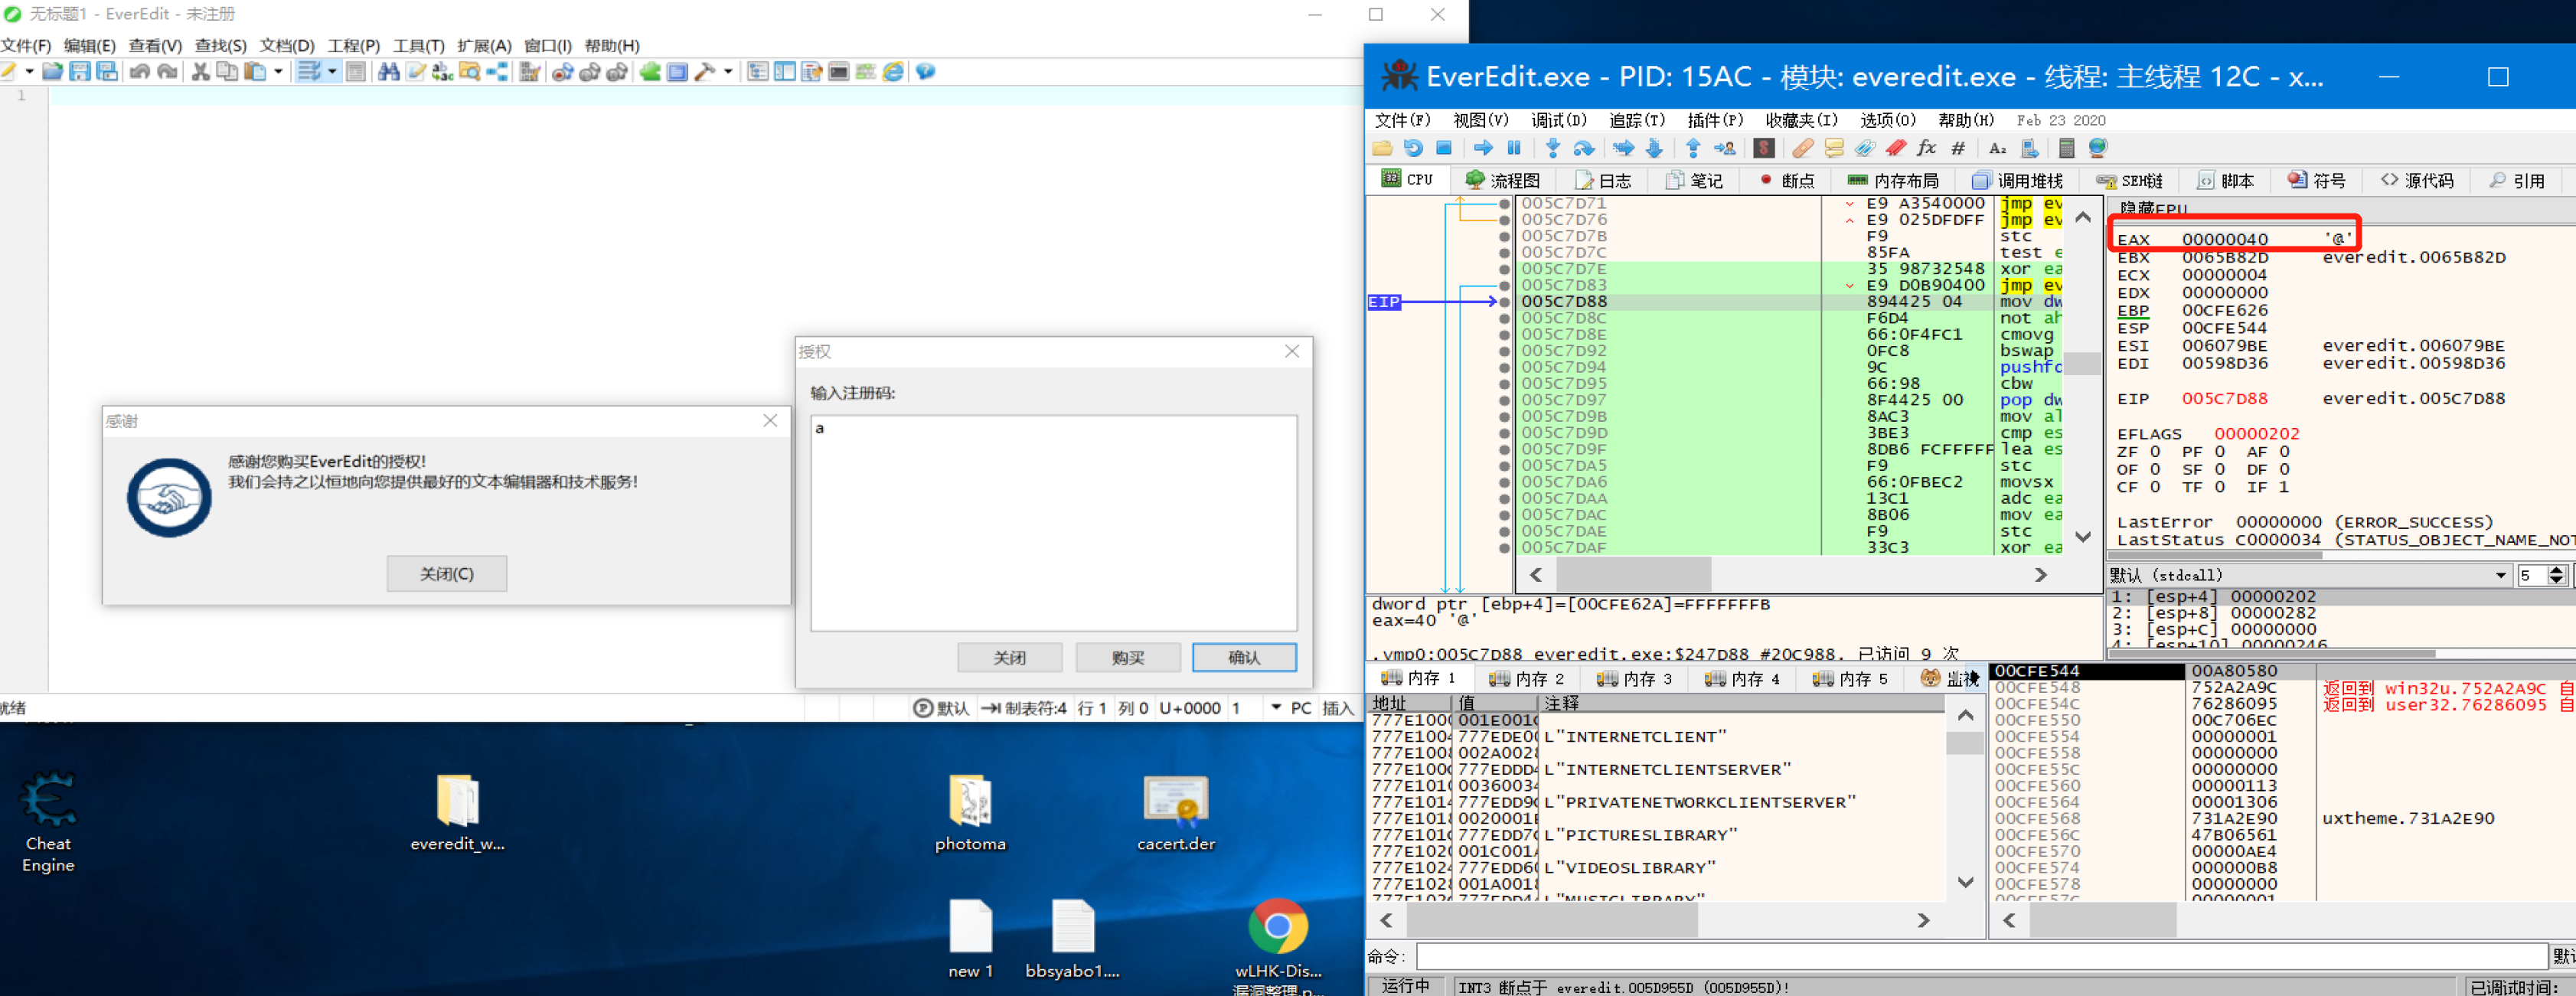Click the 隐藏FPU button in registers pane
2576x996 pixels.
pos(2153,208)
